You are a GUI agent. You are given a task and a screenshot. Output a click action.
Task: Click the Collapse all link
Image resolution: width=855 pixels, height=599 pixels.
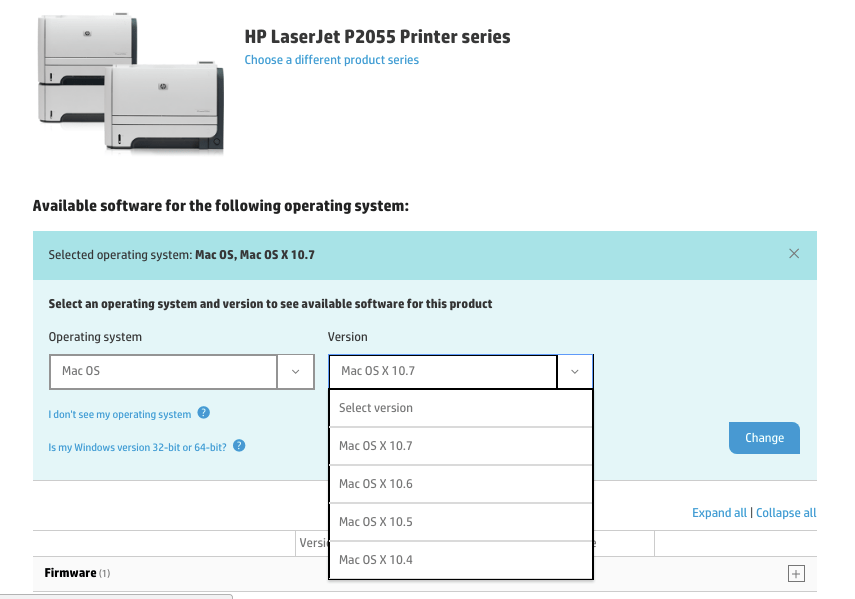[786, 513]
